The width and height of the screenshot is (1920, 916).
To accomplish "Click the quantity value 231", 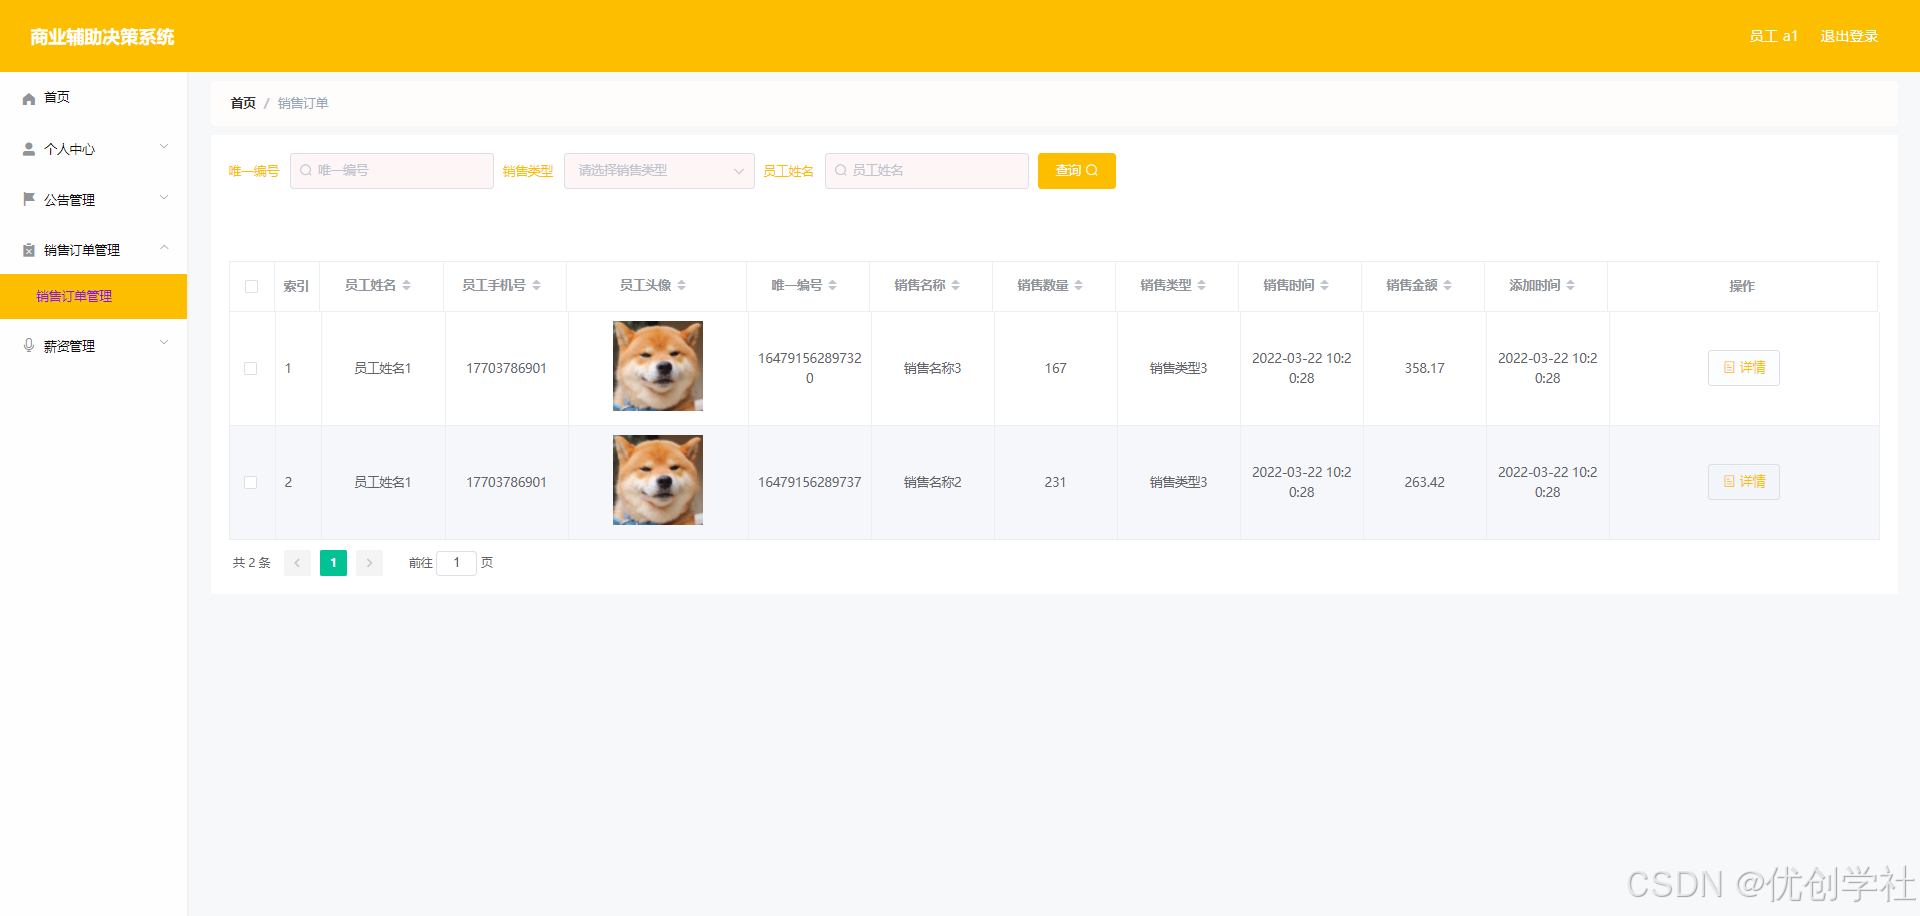I will pos(1055,482).
